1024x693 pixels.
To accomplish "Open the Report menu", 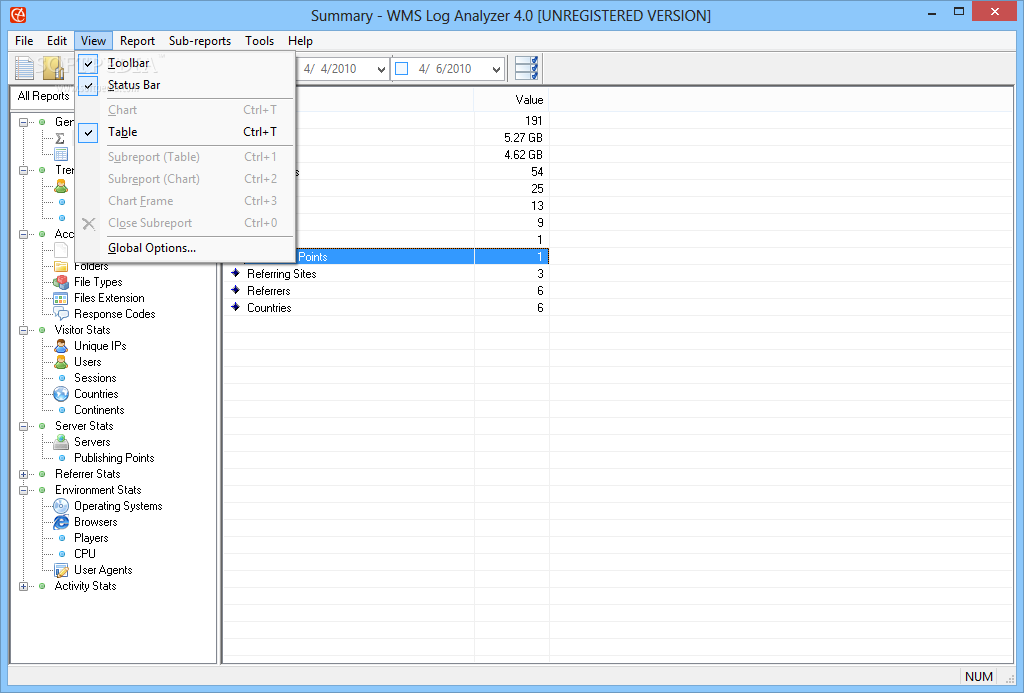I will click(137, 40).
